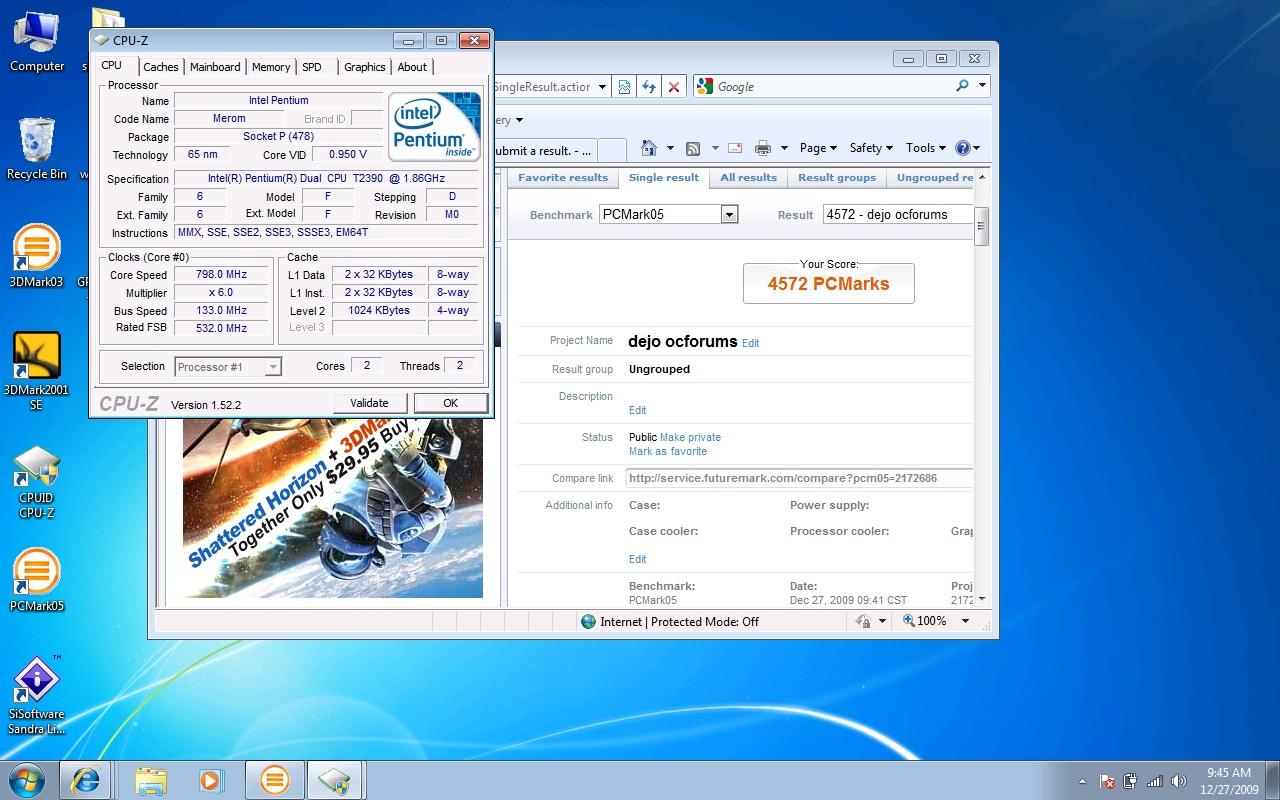Screen dimensions: 1280x800
Task: Click Internet Explorer in the taskbar
Action: (85, 780)
